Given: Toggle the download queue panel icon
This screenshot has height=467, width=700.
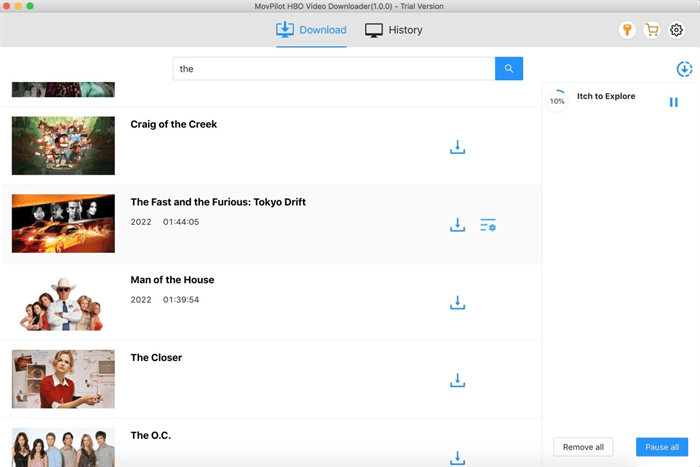Looking at the screenshot, I should tap(684, 69).
